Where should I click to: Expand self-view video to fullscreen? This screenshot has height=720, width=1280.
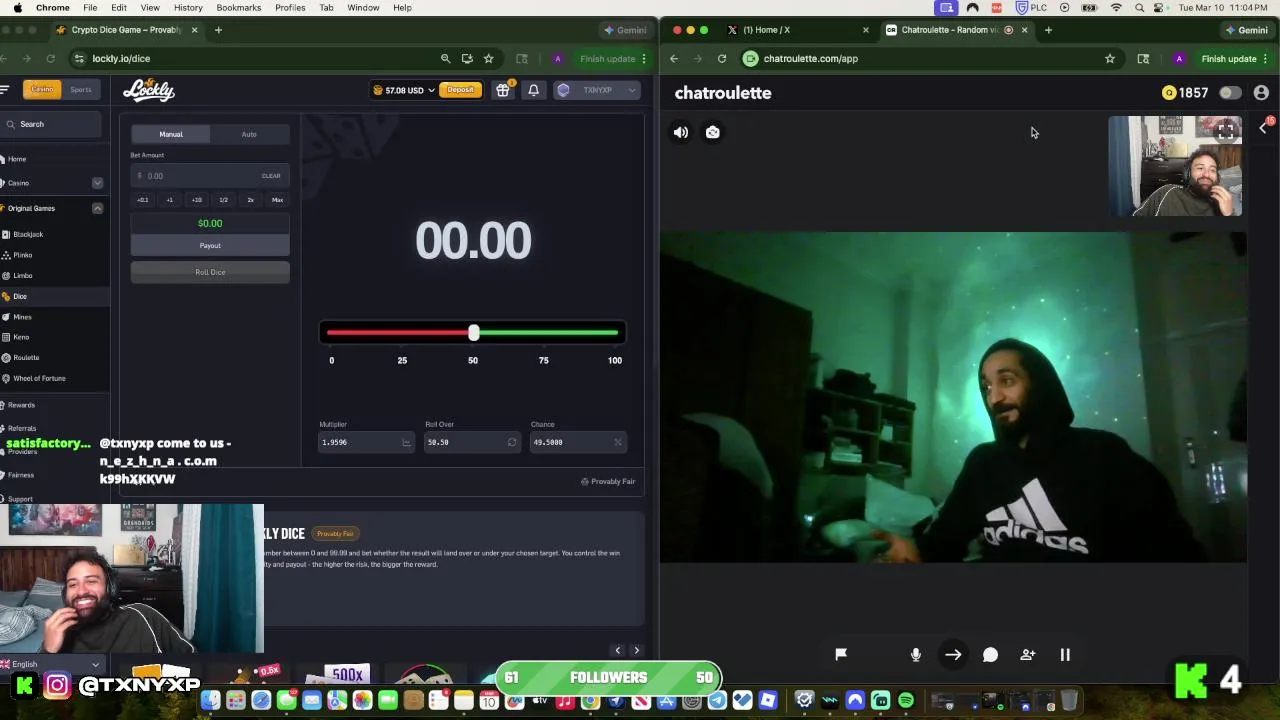[1226, 131]
